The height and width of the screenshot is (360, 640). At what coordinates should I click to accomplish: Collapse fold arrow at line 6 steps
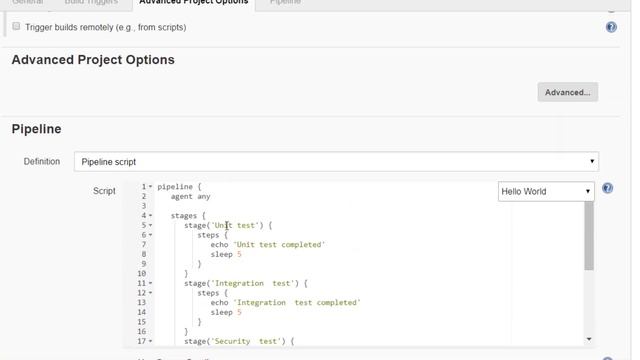[150, 235]
